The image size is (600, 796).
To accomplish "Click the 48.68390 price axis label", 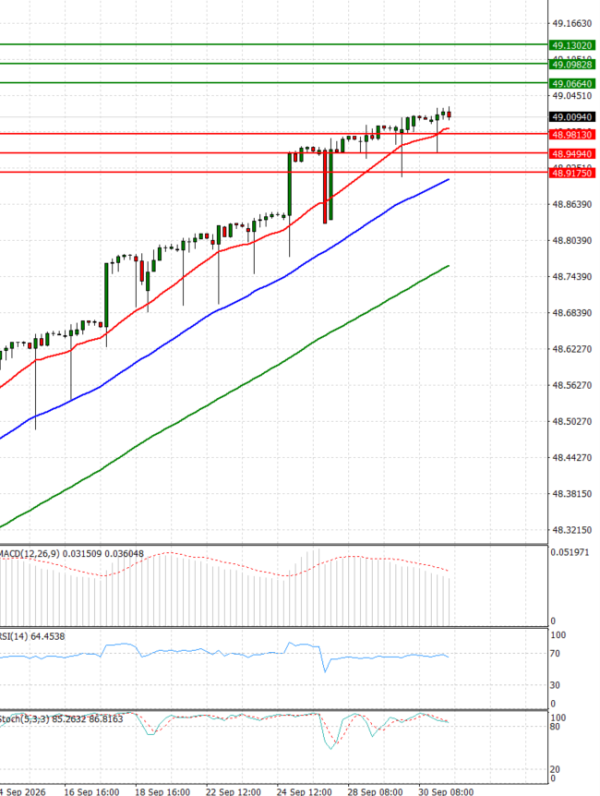I will [x=572, y=313].
